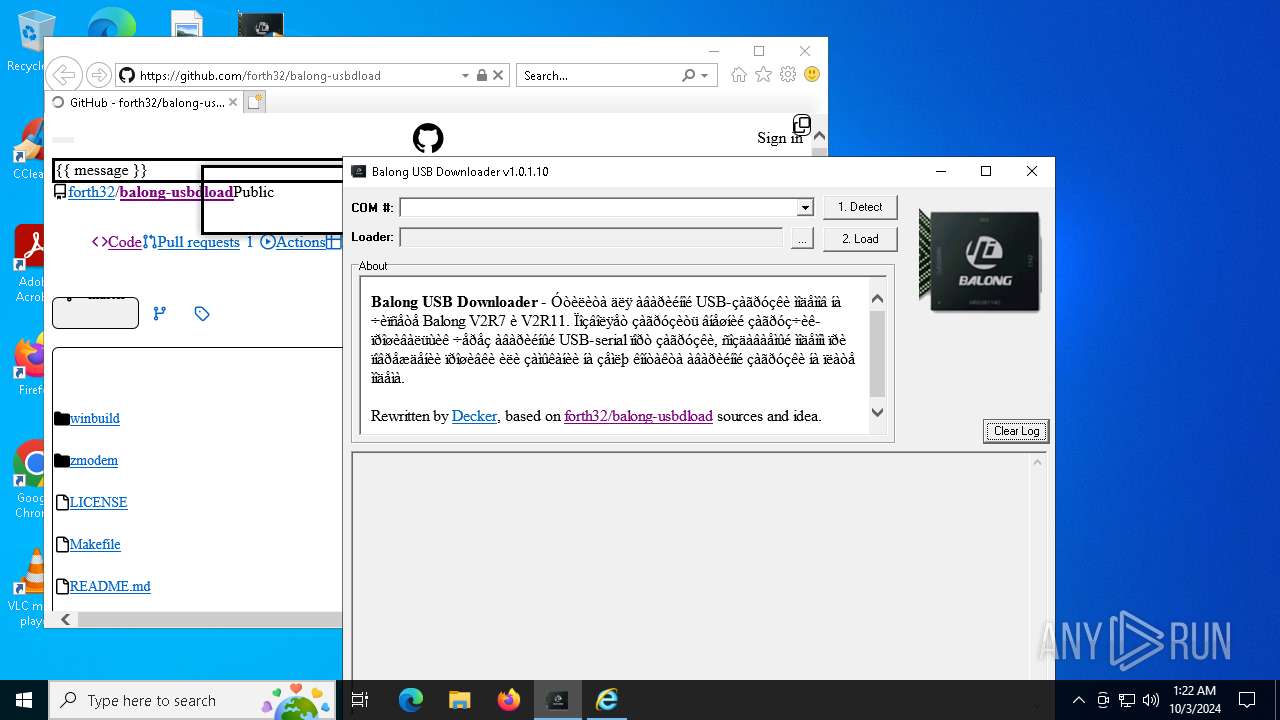Click the Loader path field
The width and height of the screenshot is (1280, 720).
(x=591, y=238)
